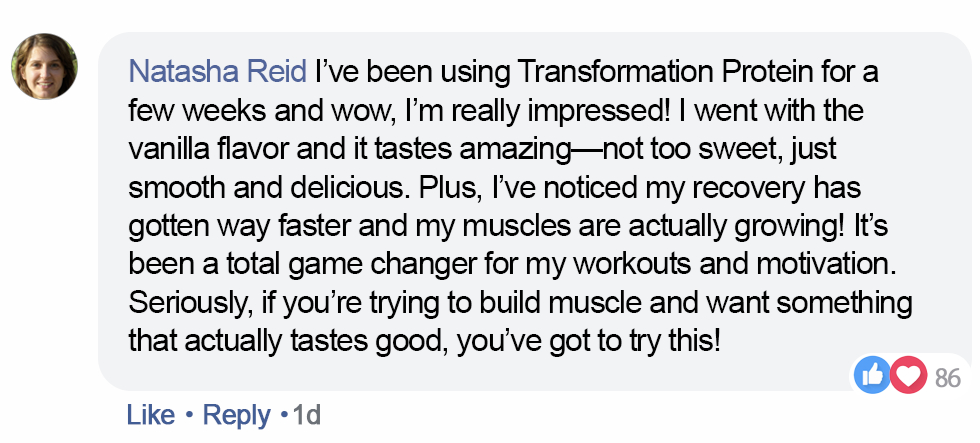View the 86 reactions count

pyautogui.click(x=947, y=378)
